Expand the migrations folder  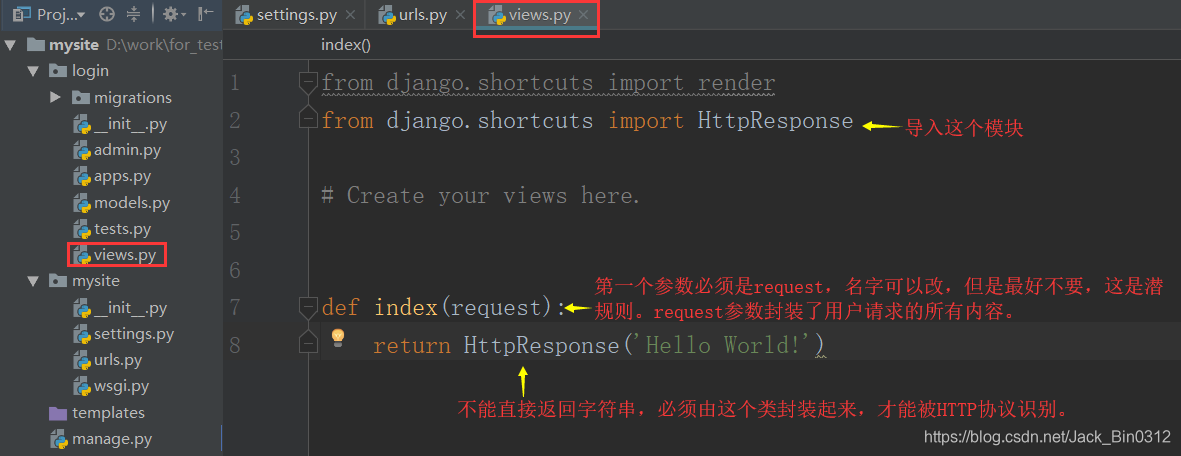coord(55,97)
